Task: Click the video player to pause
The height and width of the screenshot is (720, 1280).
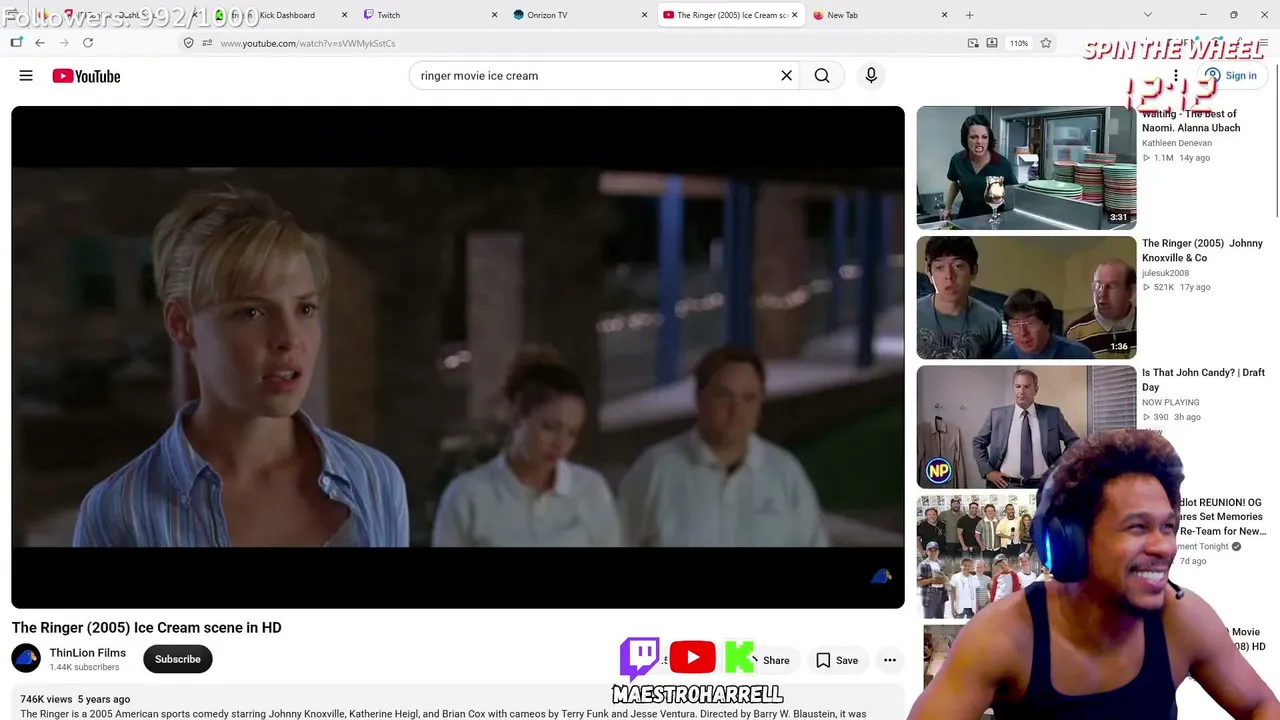Action: [458, 357]
